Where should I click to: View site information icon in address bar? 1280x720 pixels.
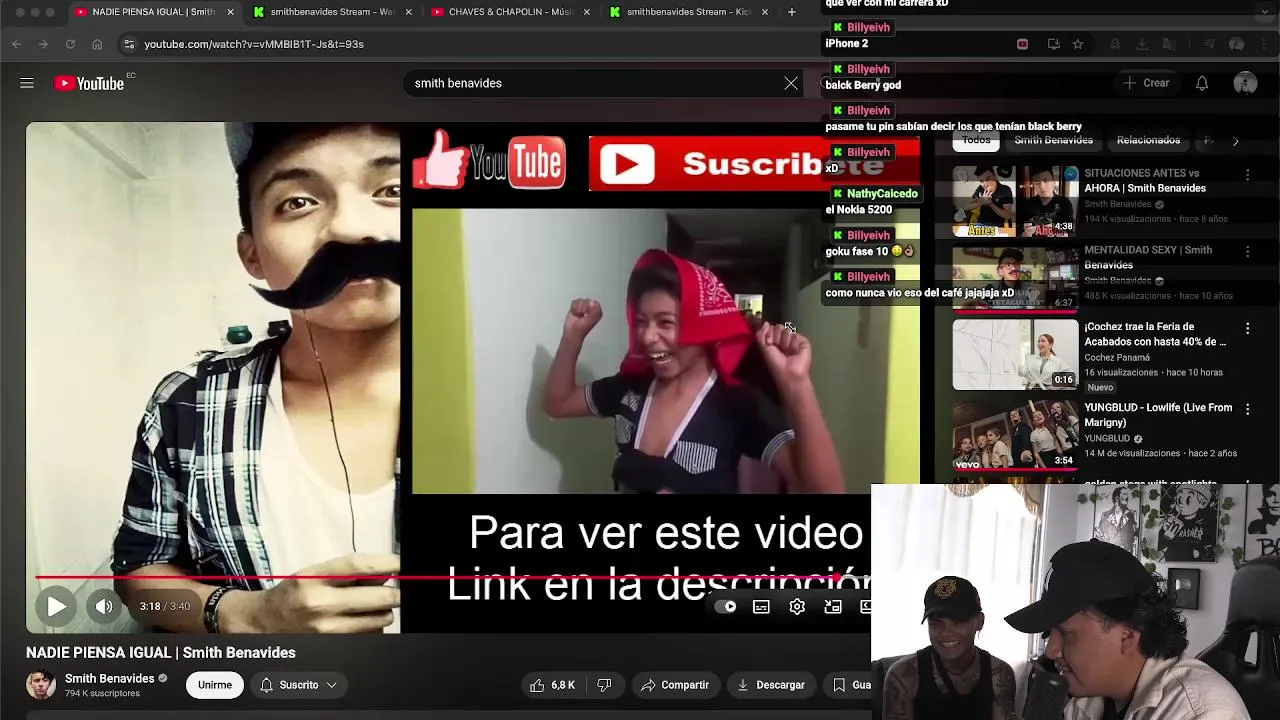point(128,44)
